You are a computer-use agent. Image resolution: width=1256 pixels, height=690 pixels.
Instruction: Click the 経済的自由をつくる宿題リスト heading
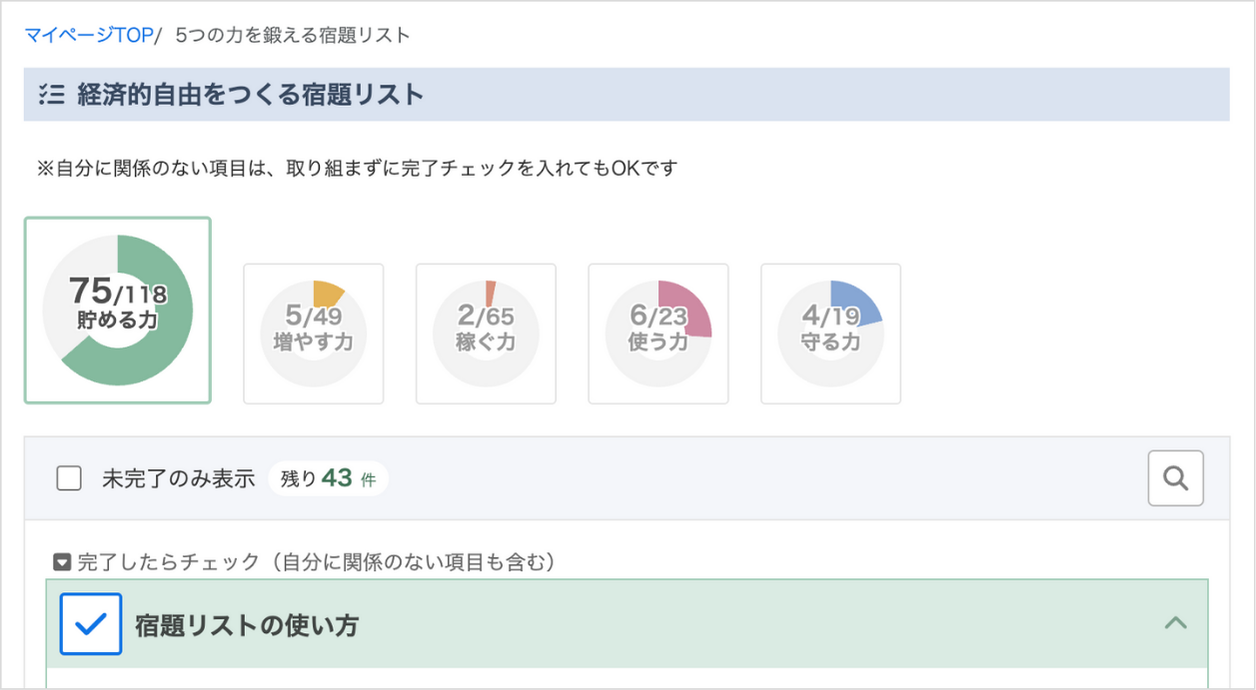click(250, 95)
